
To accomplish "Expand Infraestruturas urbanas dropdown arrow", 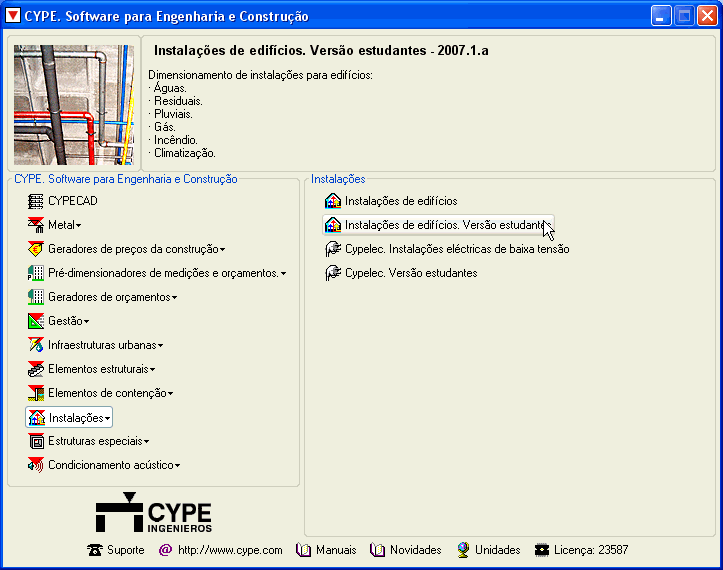I will (x=160, y=345).
